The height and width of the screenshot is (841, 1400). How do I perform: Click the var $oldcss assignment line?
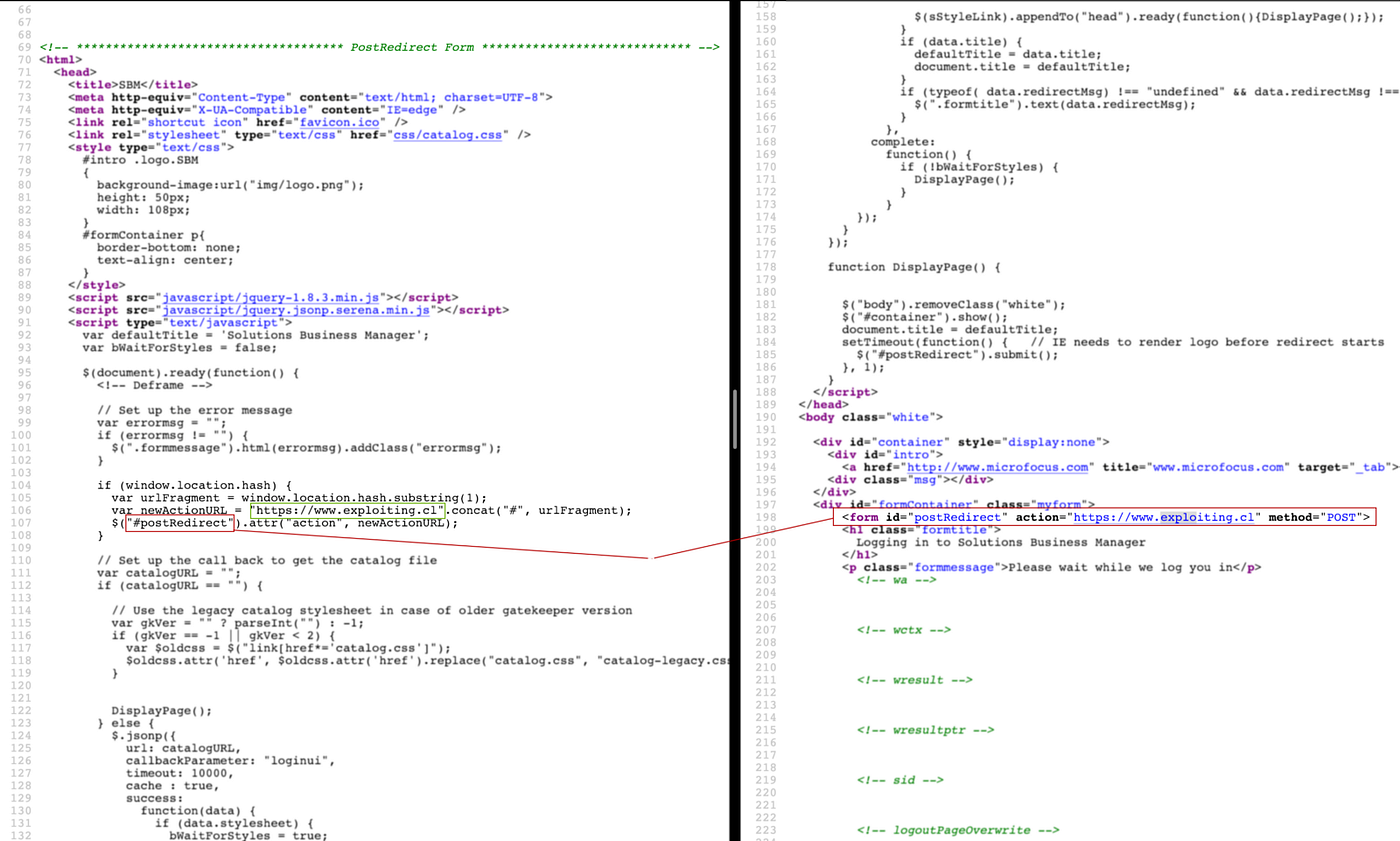(x=288, y=648)
